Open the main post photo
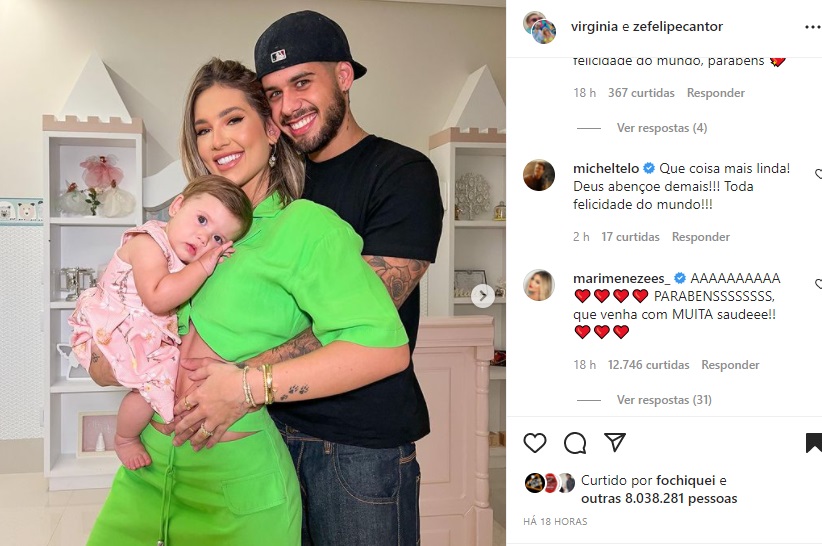The width and height of the screenshot is (822, 546). coord(253,273)
